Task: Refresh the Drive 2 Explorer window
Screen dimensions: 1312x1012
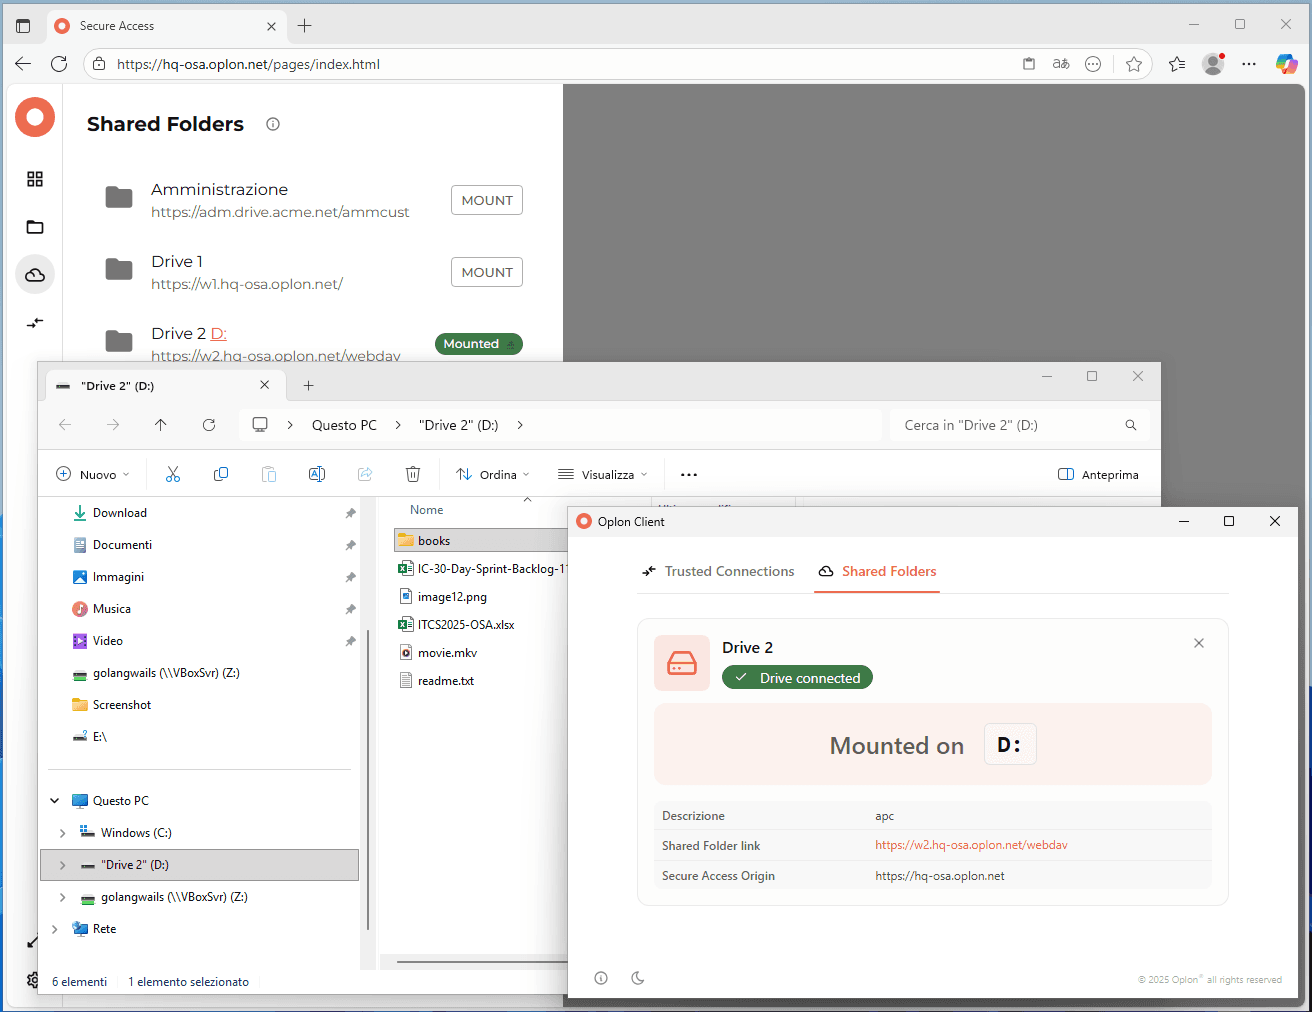Action: tap(209, 425)
